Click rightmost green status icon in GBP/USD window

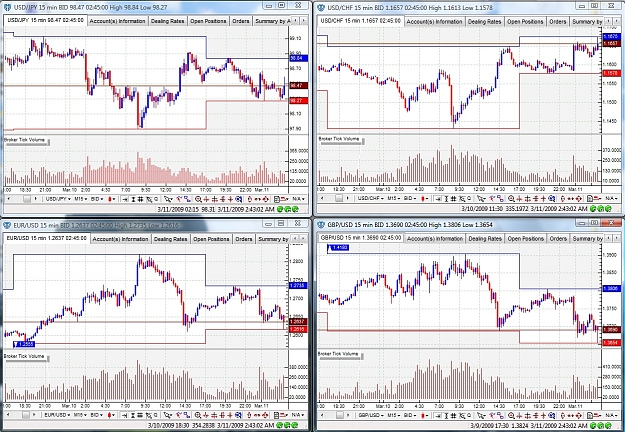(609, 426)
